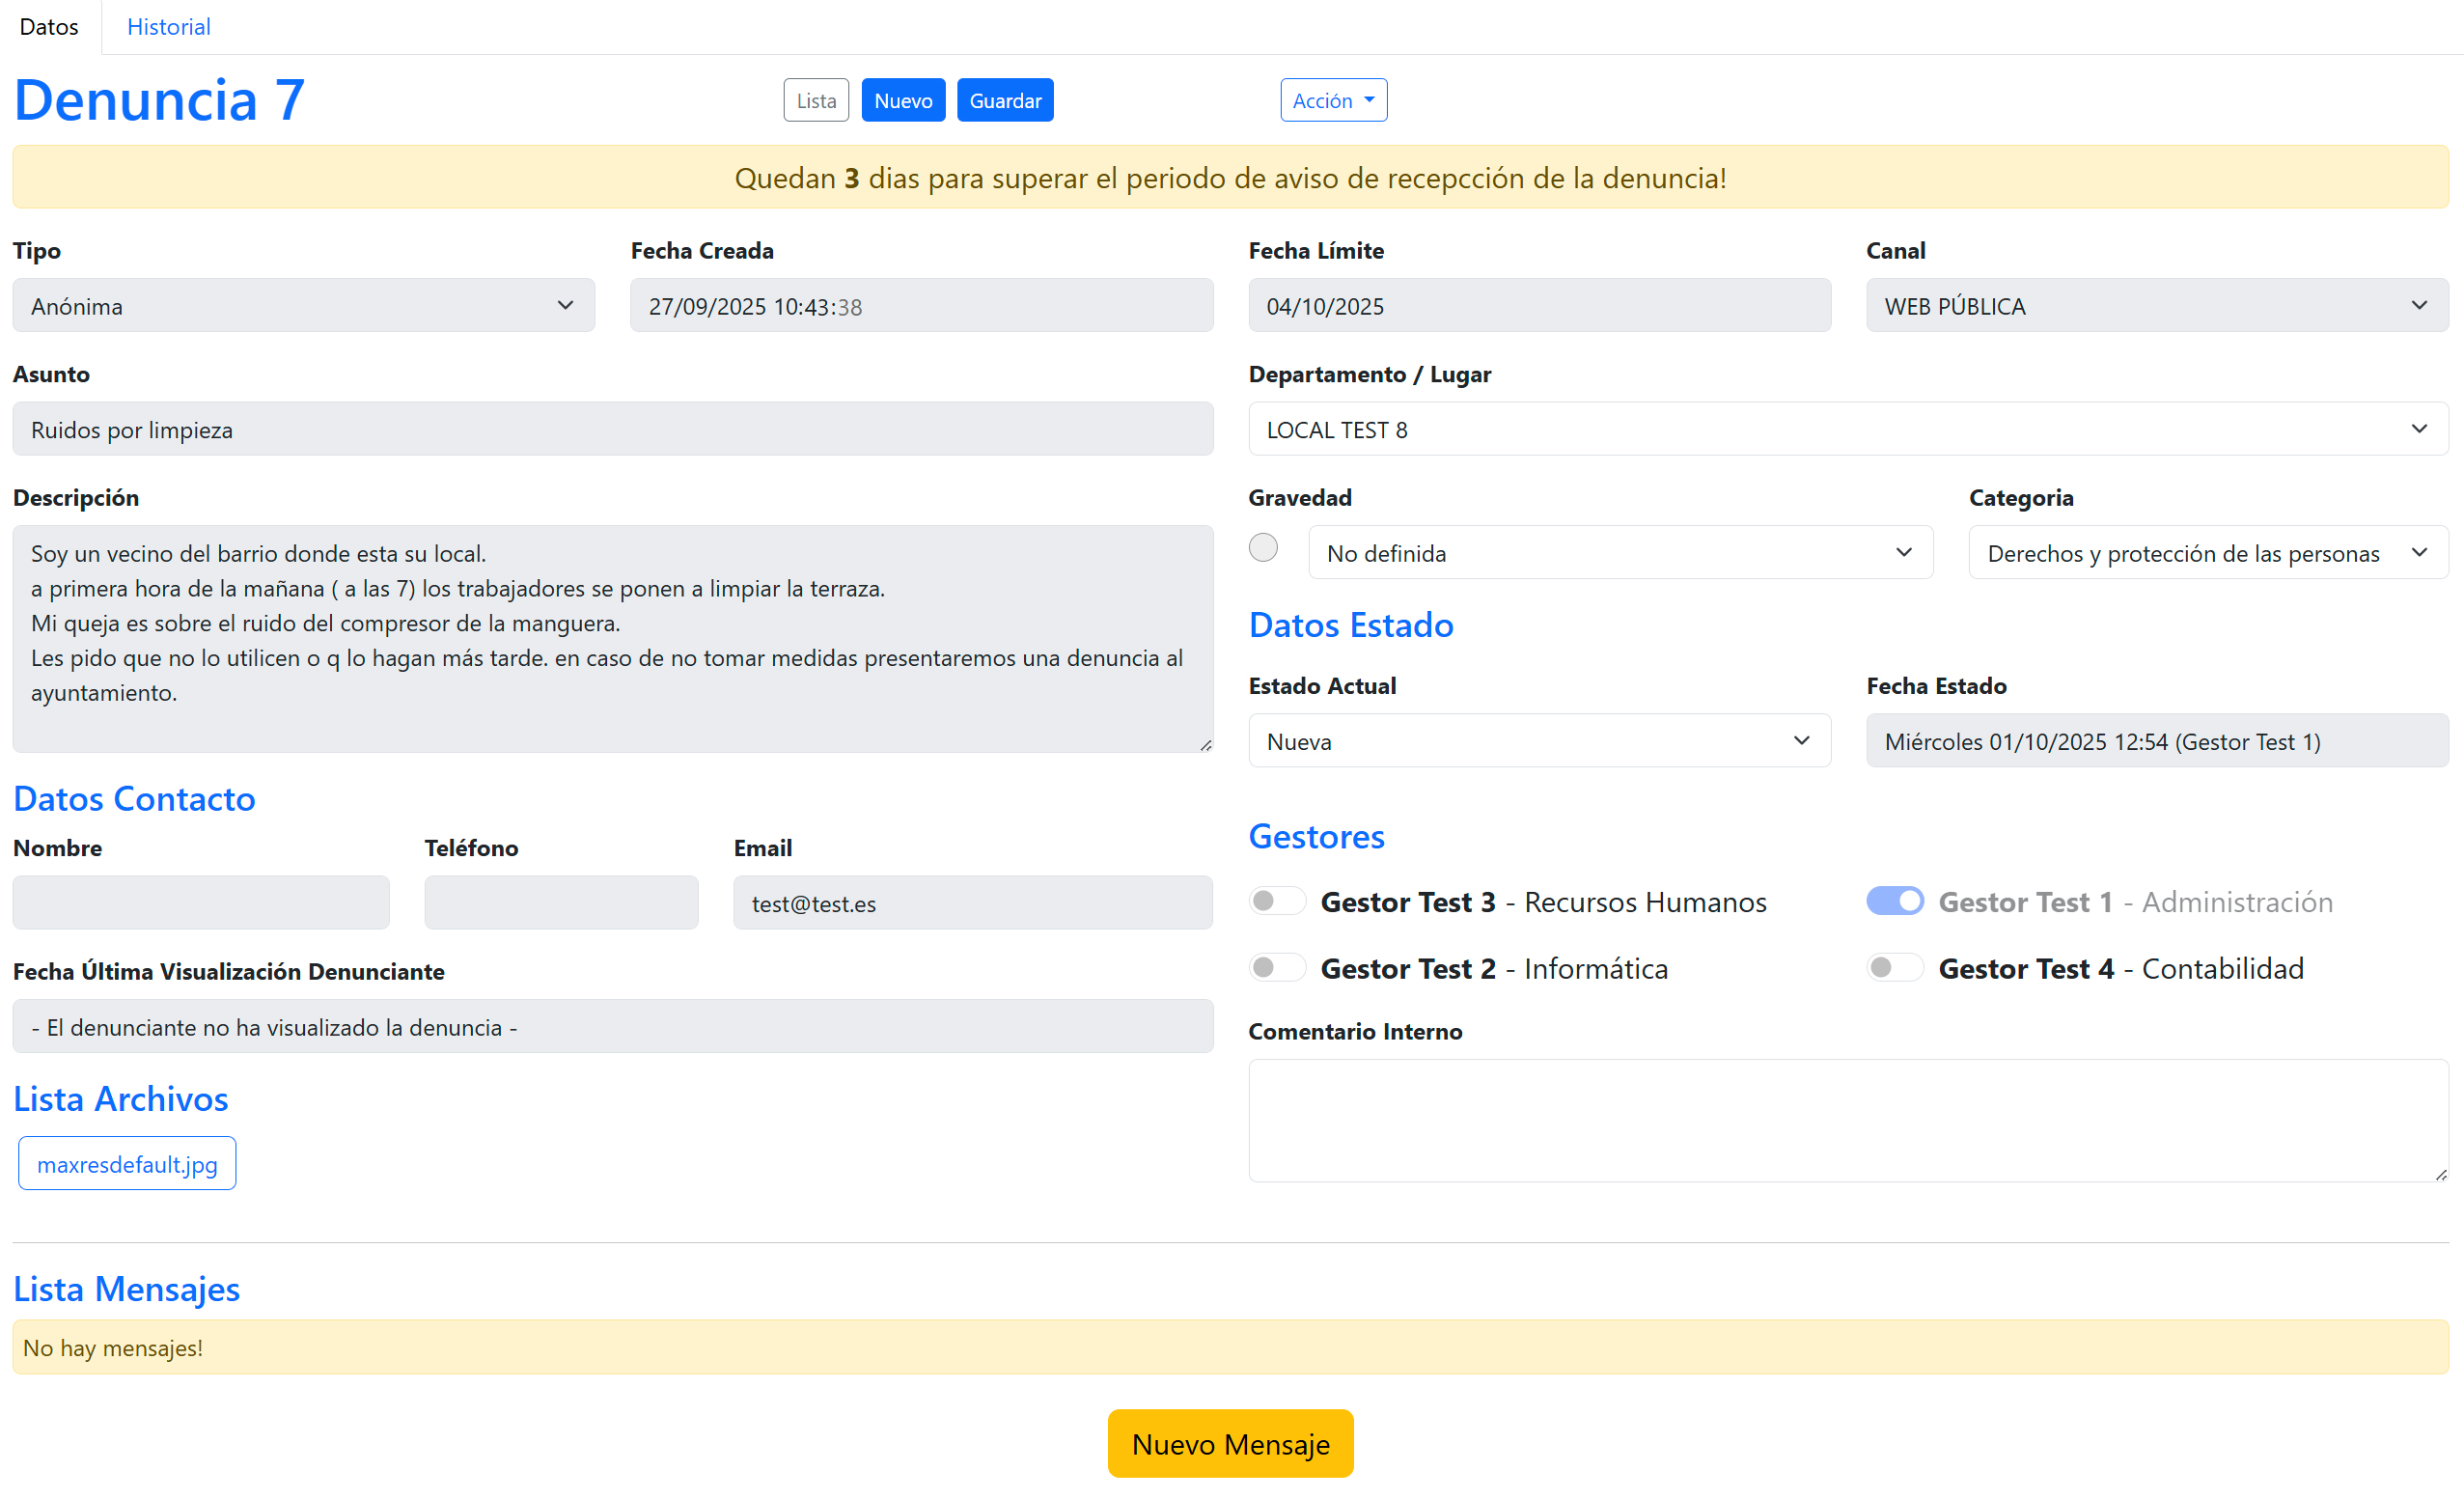Open Departamento / Lugar dropdown
This screenshot has width=2464, height=1499.
pyautogui.click(x=1847, y=429)
